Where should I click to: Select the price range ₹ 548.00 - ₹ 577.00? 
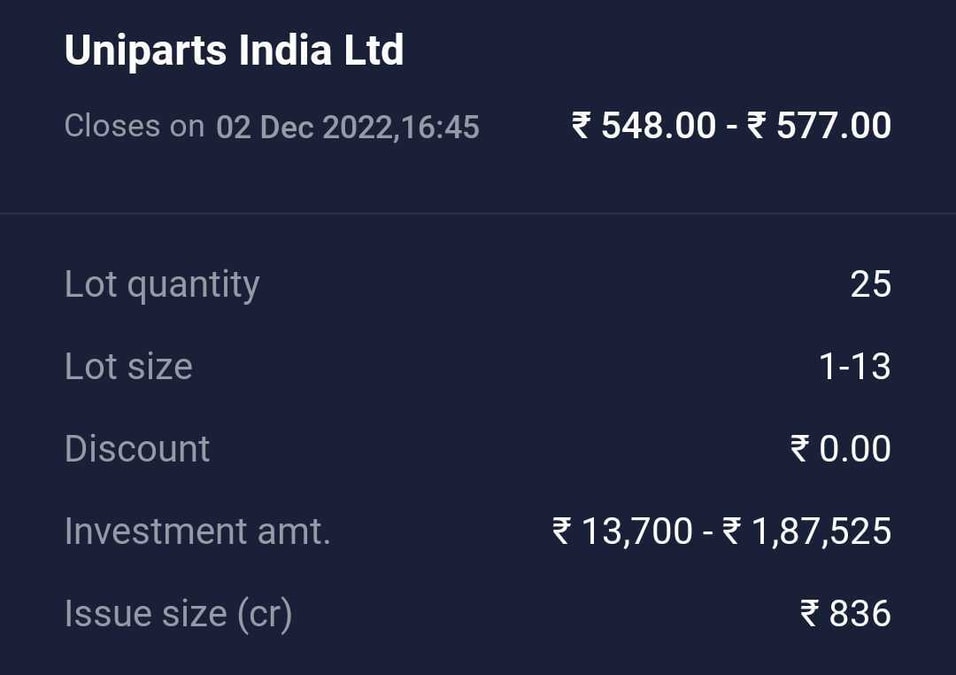pos(730,125)
